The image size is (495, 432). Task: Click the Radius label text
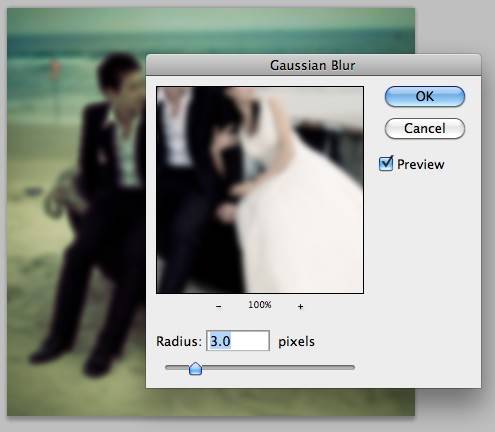[x=179, y=341]
